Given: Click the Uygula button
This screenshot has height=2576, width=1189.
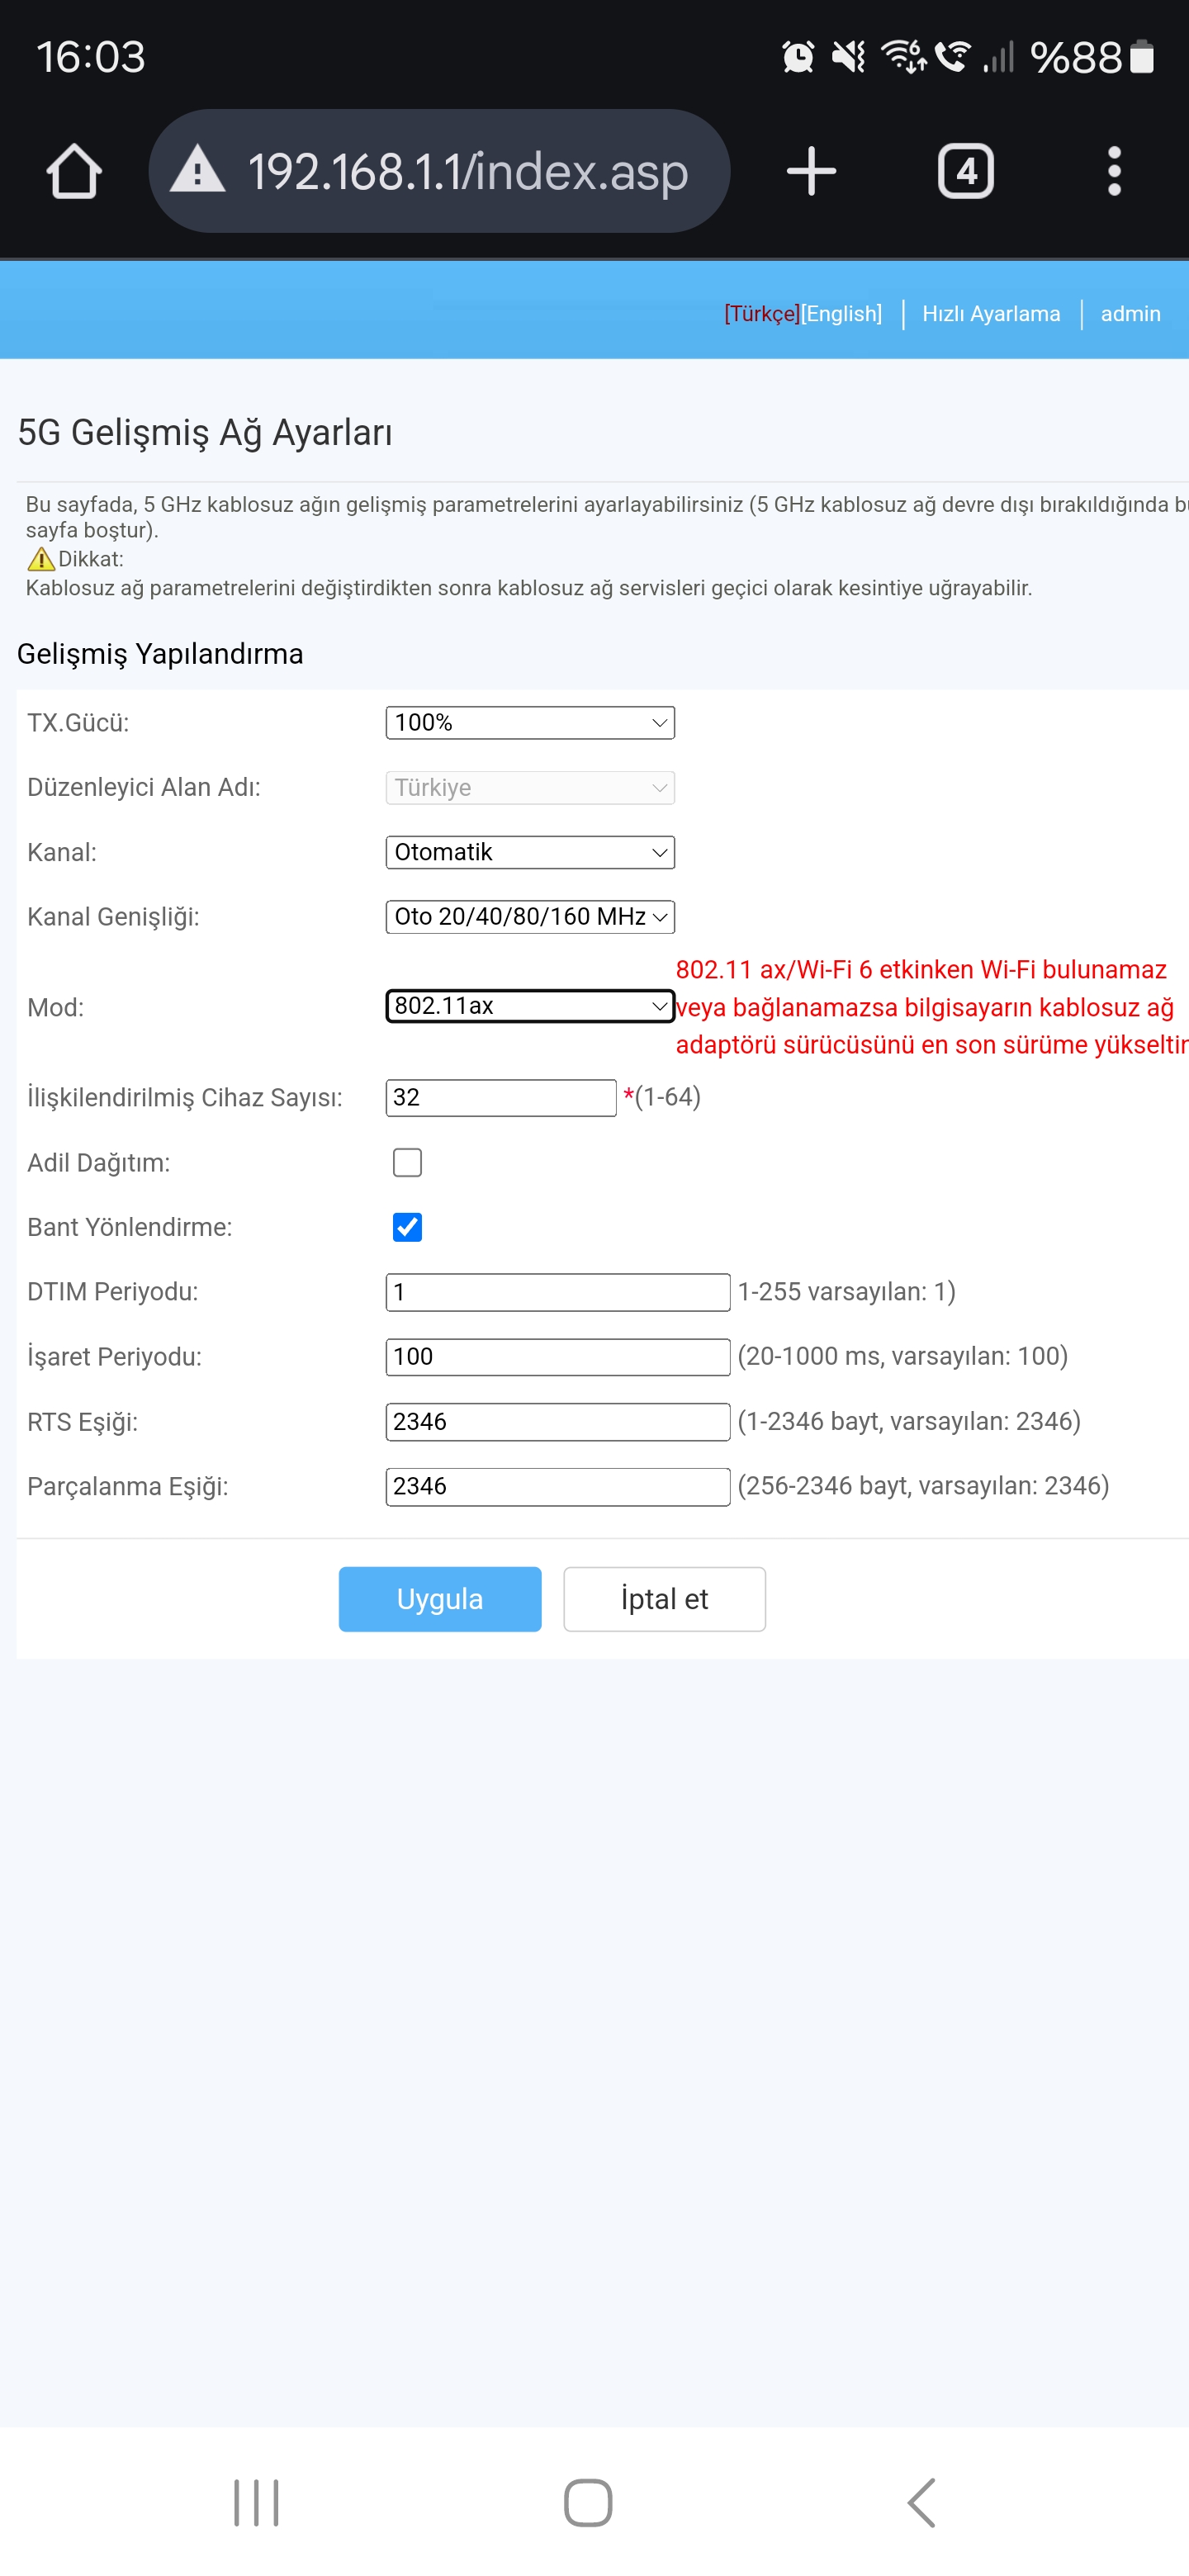Looking at the screenshot, I should pos(440,1599).
